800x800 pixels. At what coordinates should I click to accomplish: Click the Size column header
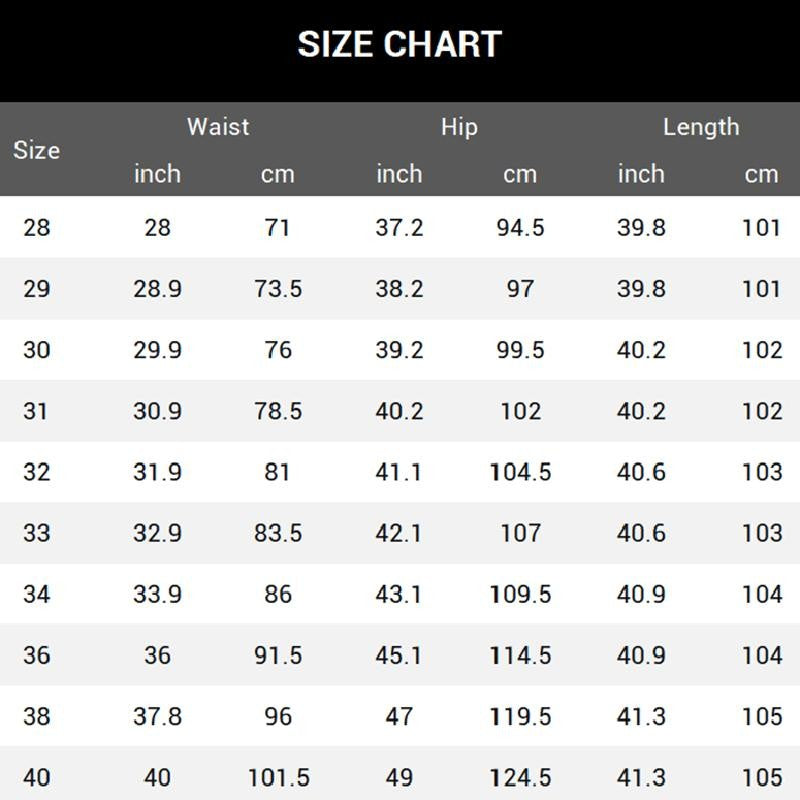tap(36, 150)
